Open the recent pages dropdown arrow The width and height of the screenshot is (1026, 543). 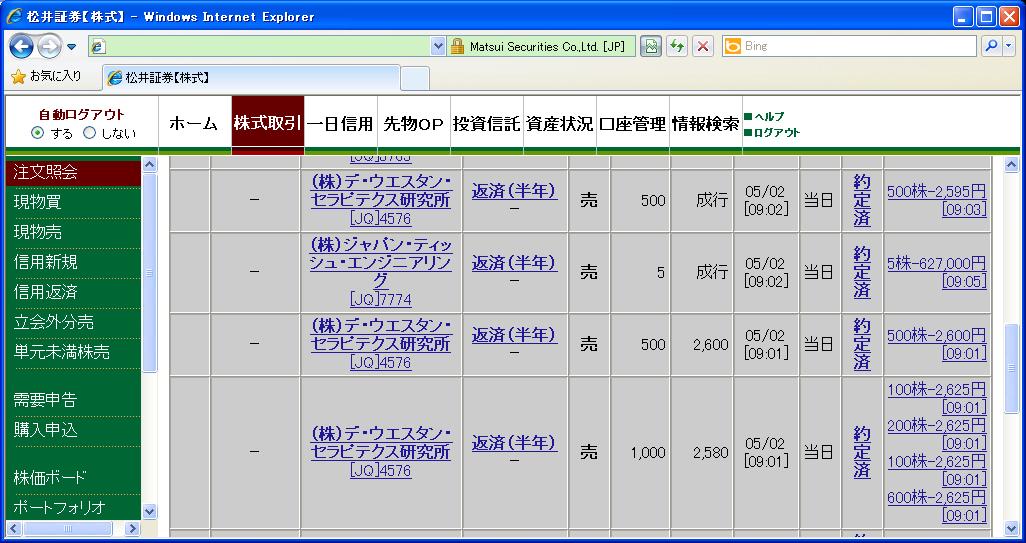pos(72,47)
